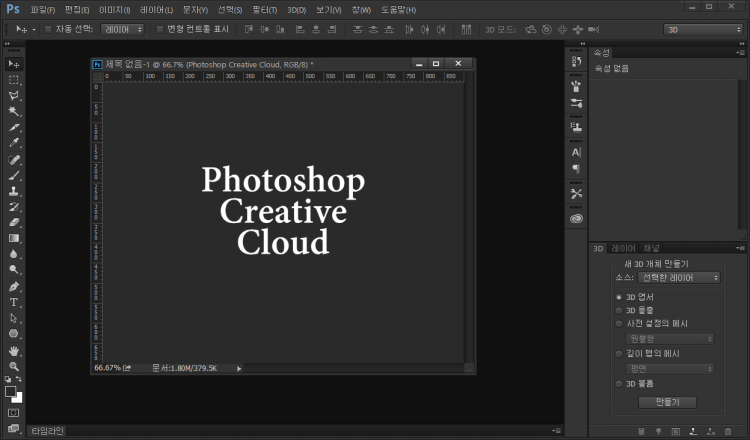The image size is (750, 440).
Task: Select the 3D 볼륨 radio button
Action: [619, 383]
